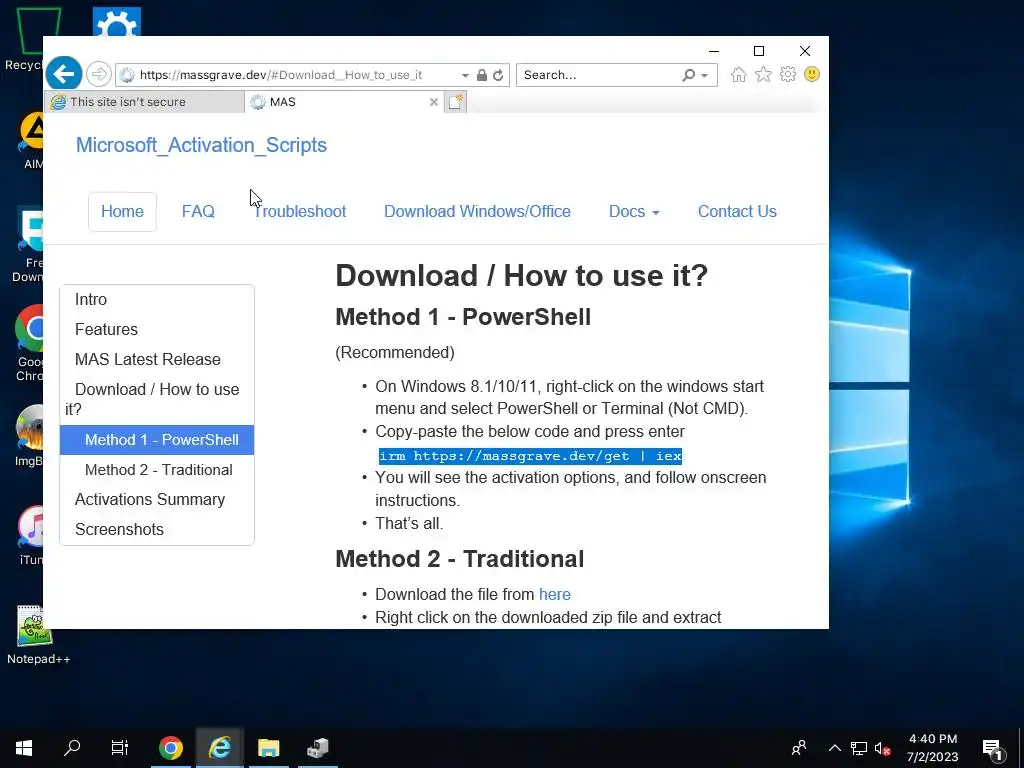Open File Explorer from the taskbar
Viewport: 1024px width, 768px height.
(x=268, y=748)
